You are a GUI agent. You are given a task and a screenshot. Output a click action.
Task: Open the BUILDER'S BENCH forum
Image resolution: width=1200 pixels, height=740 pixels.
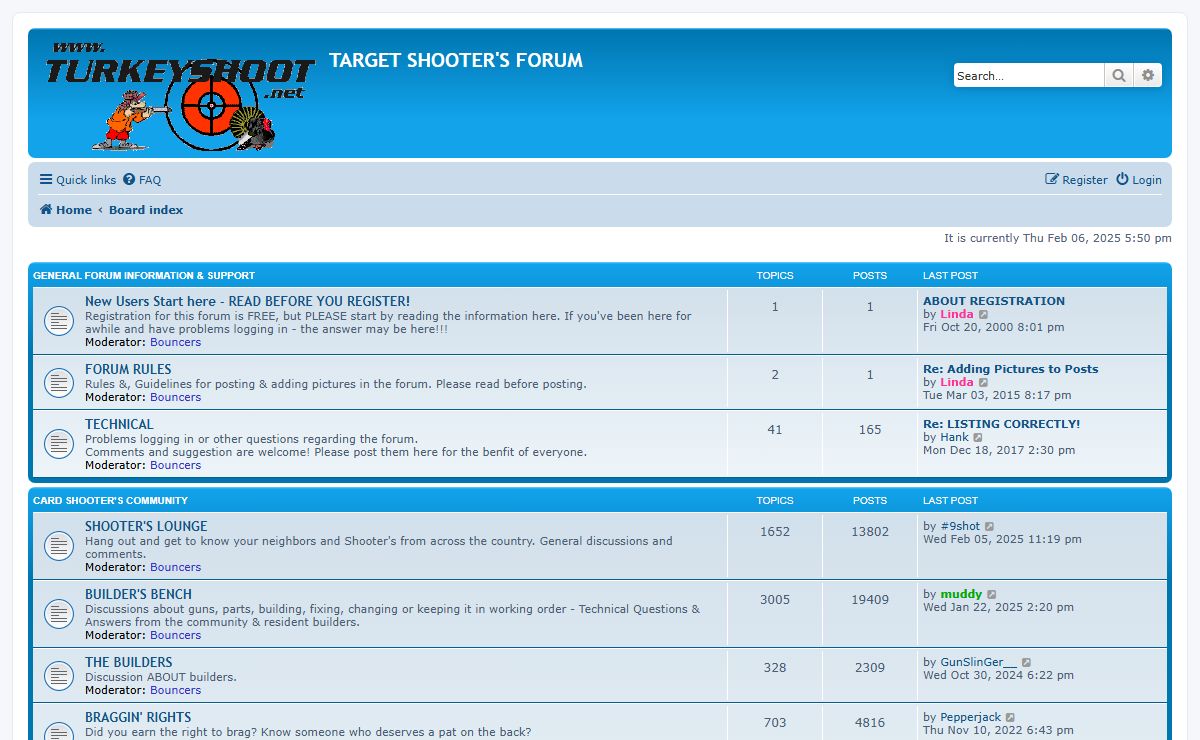tap(138, 594)
